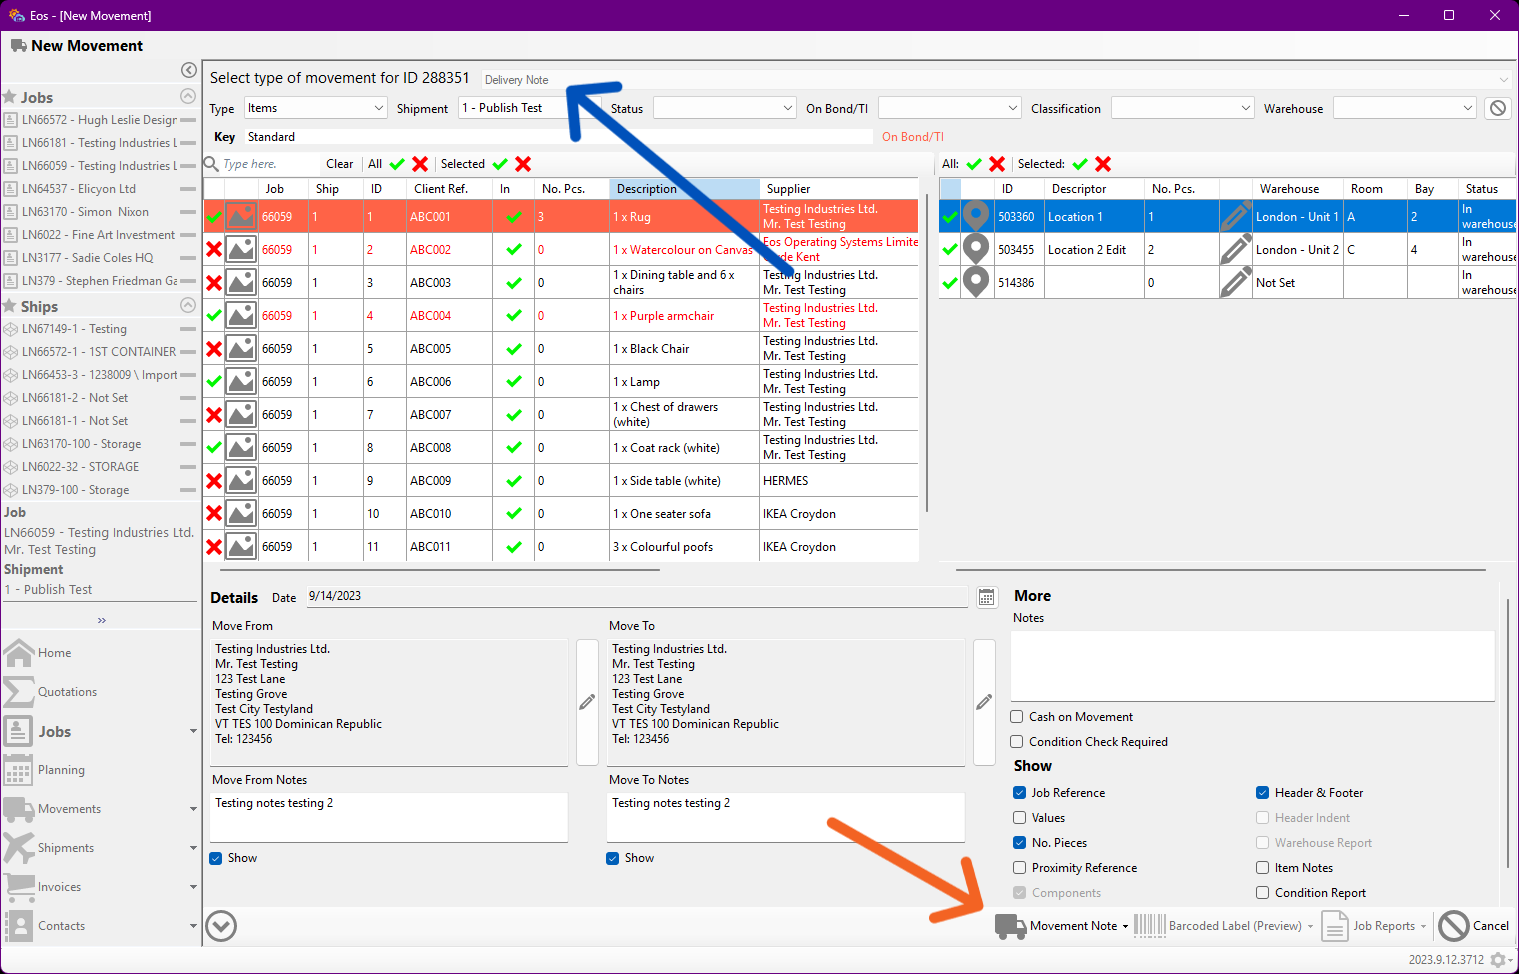Expand the Status dropdown
1519x974 pixels.
[725, 108]
